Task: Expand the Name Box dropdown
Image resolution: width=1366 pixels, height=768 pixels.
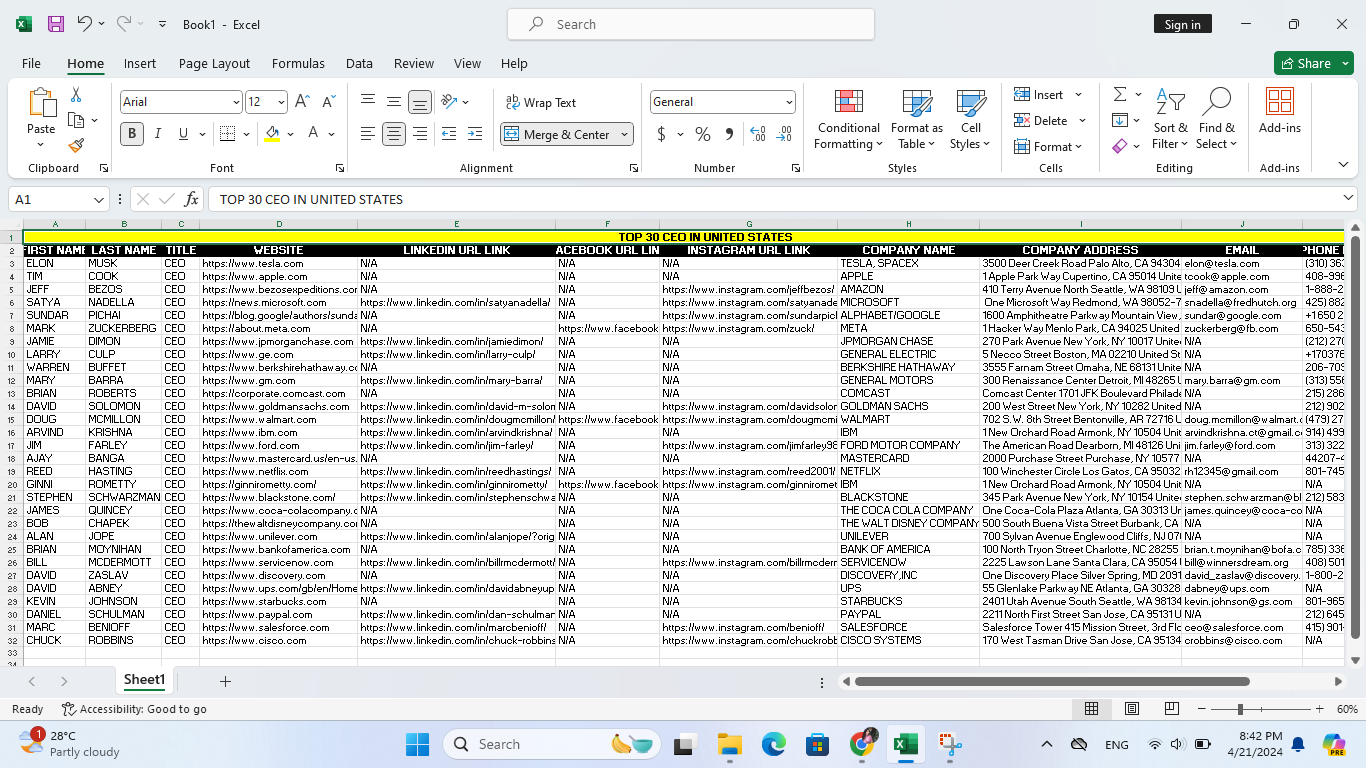Action: 98,199
